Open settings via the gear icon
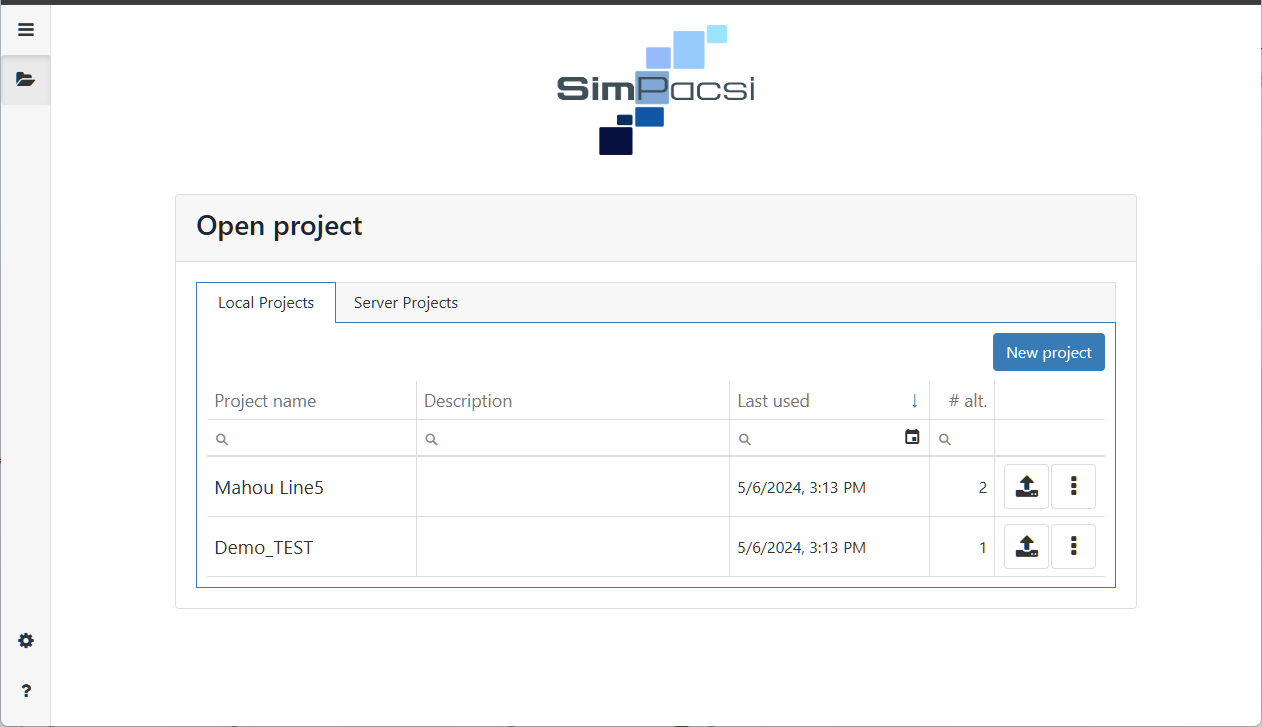This screenshot has height=727, width=1262. [26, 641]
